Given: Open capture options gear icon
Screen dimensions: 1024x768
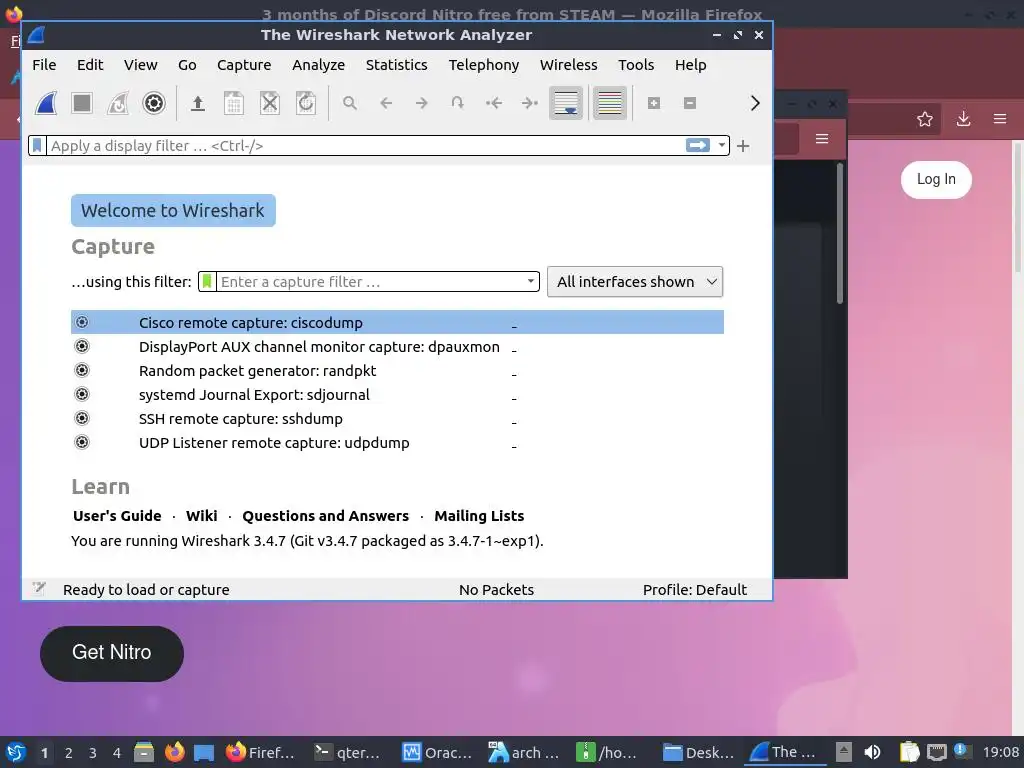Looking at the screenshot, I should [x=153, y=103].
